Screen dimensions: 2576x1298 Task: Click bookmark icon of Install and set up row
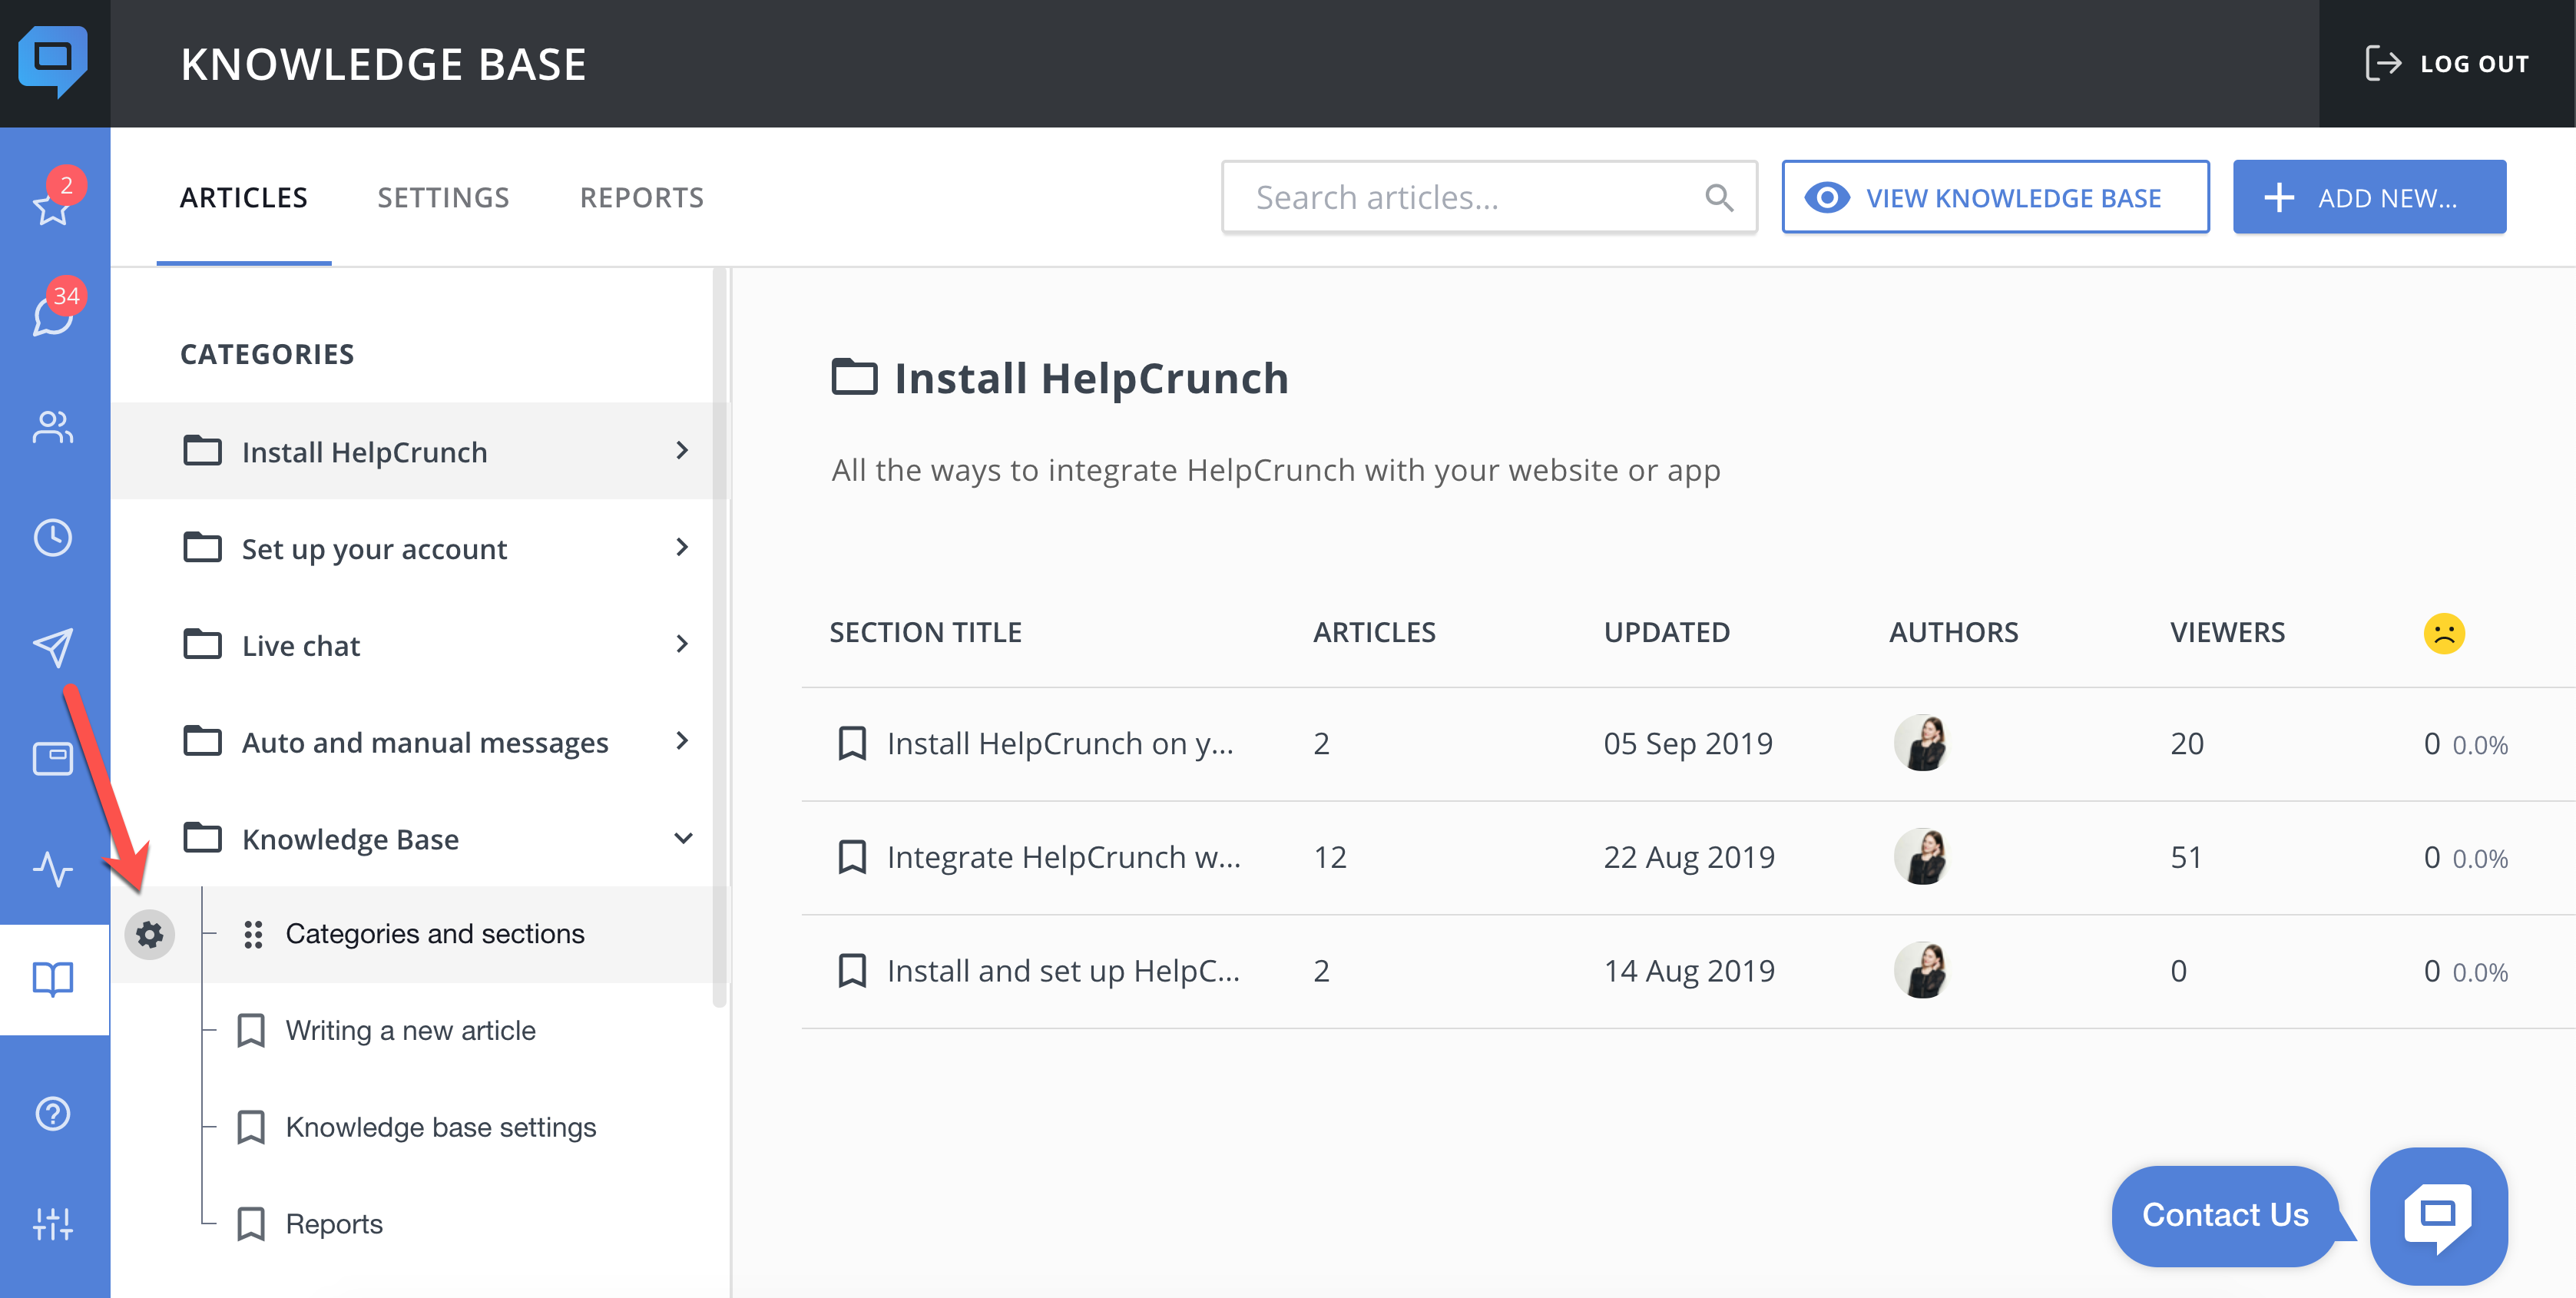point(852,970)
